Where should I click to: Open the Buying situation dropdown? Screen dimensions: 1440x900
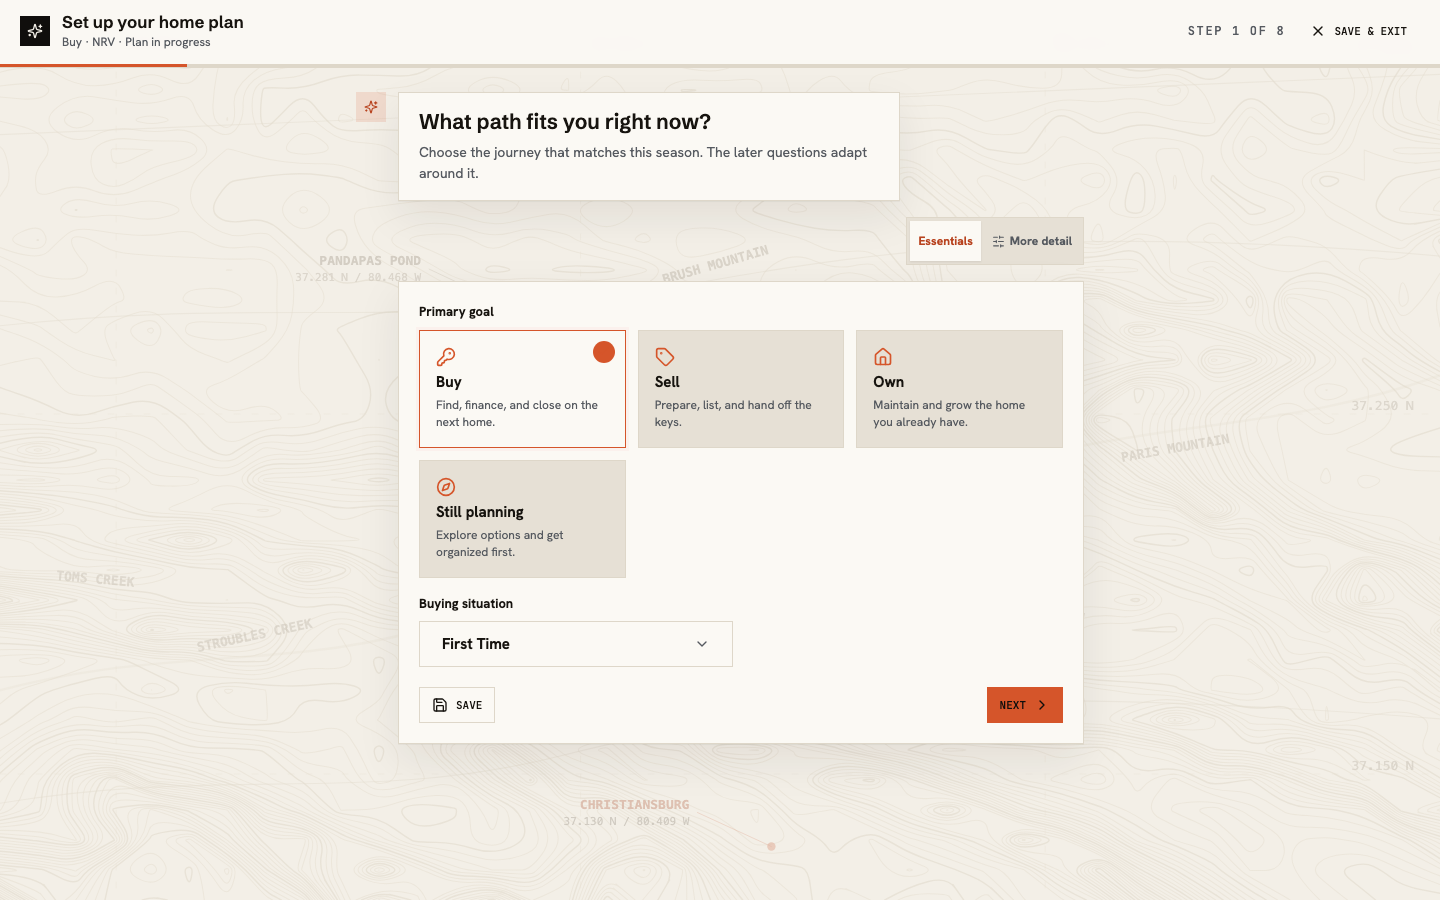point(576,644)
